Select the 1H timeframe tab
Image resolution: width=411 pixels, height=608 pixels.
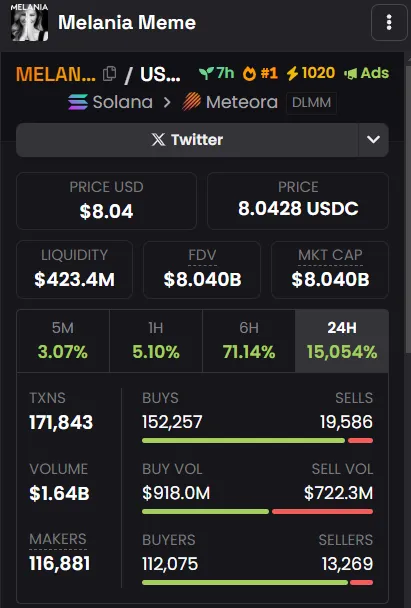156,341
